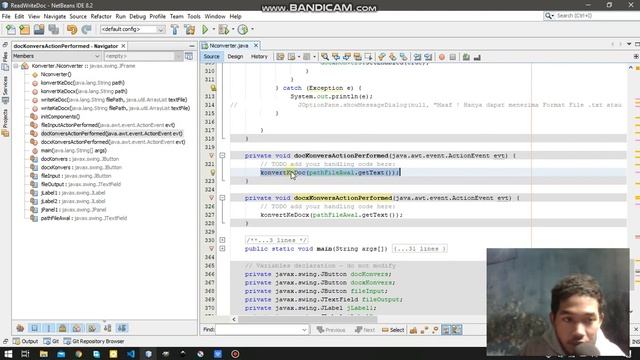The image size is (640, 360).
Task: Select initComponents() in Navigator
Action: point(60,117)
